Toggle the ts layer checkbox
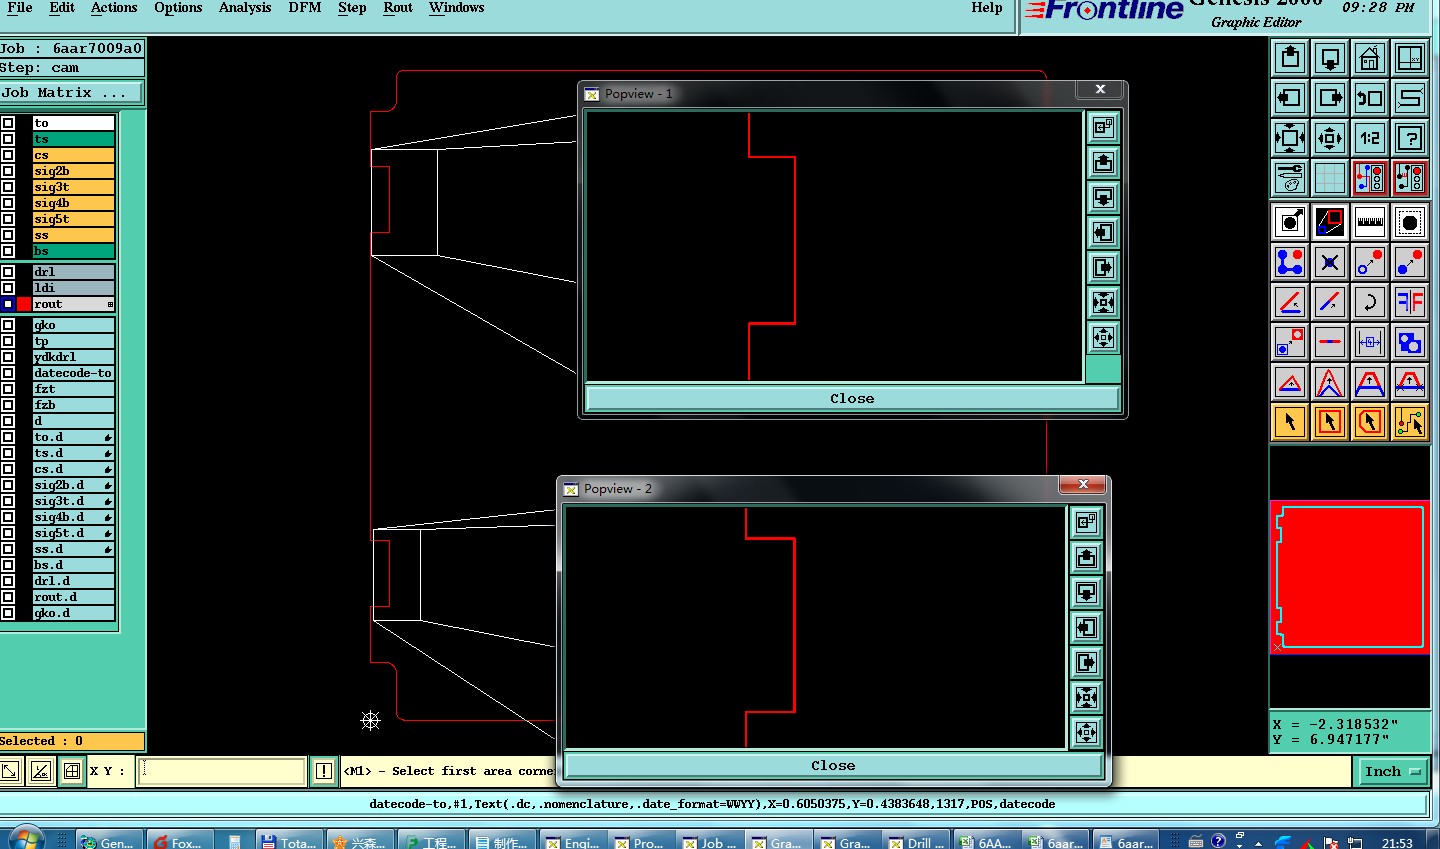Image resolution: width=1440 pixels, height=849 pixels. pyautogui.click(x=8, y=139)
